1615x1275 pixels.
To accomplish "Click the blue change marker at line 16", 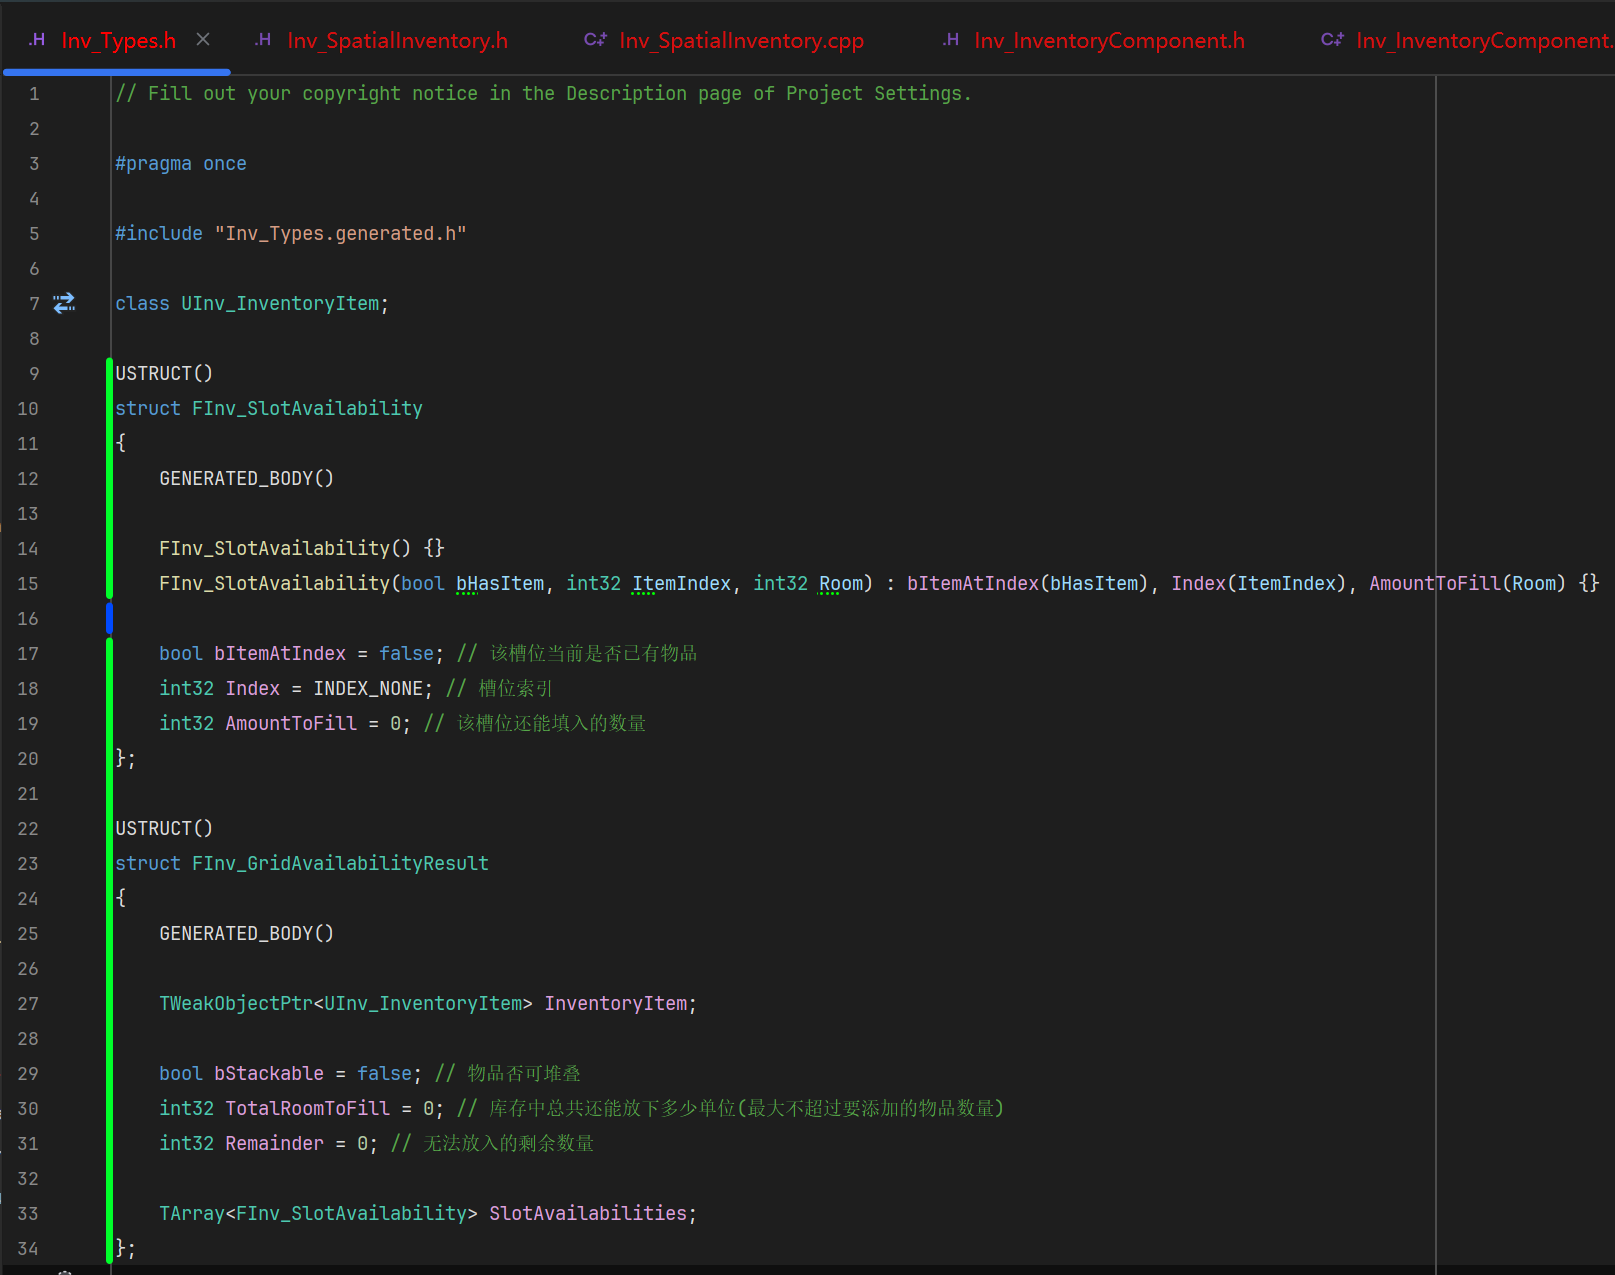I will click(109, 618).
